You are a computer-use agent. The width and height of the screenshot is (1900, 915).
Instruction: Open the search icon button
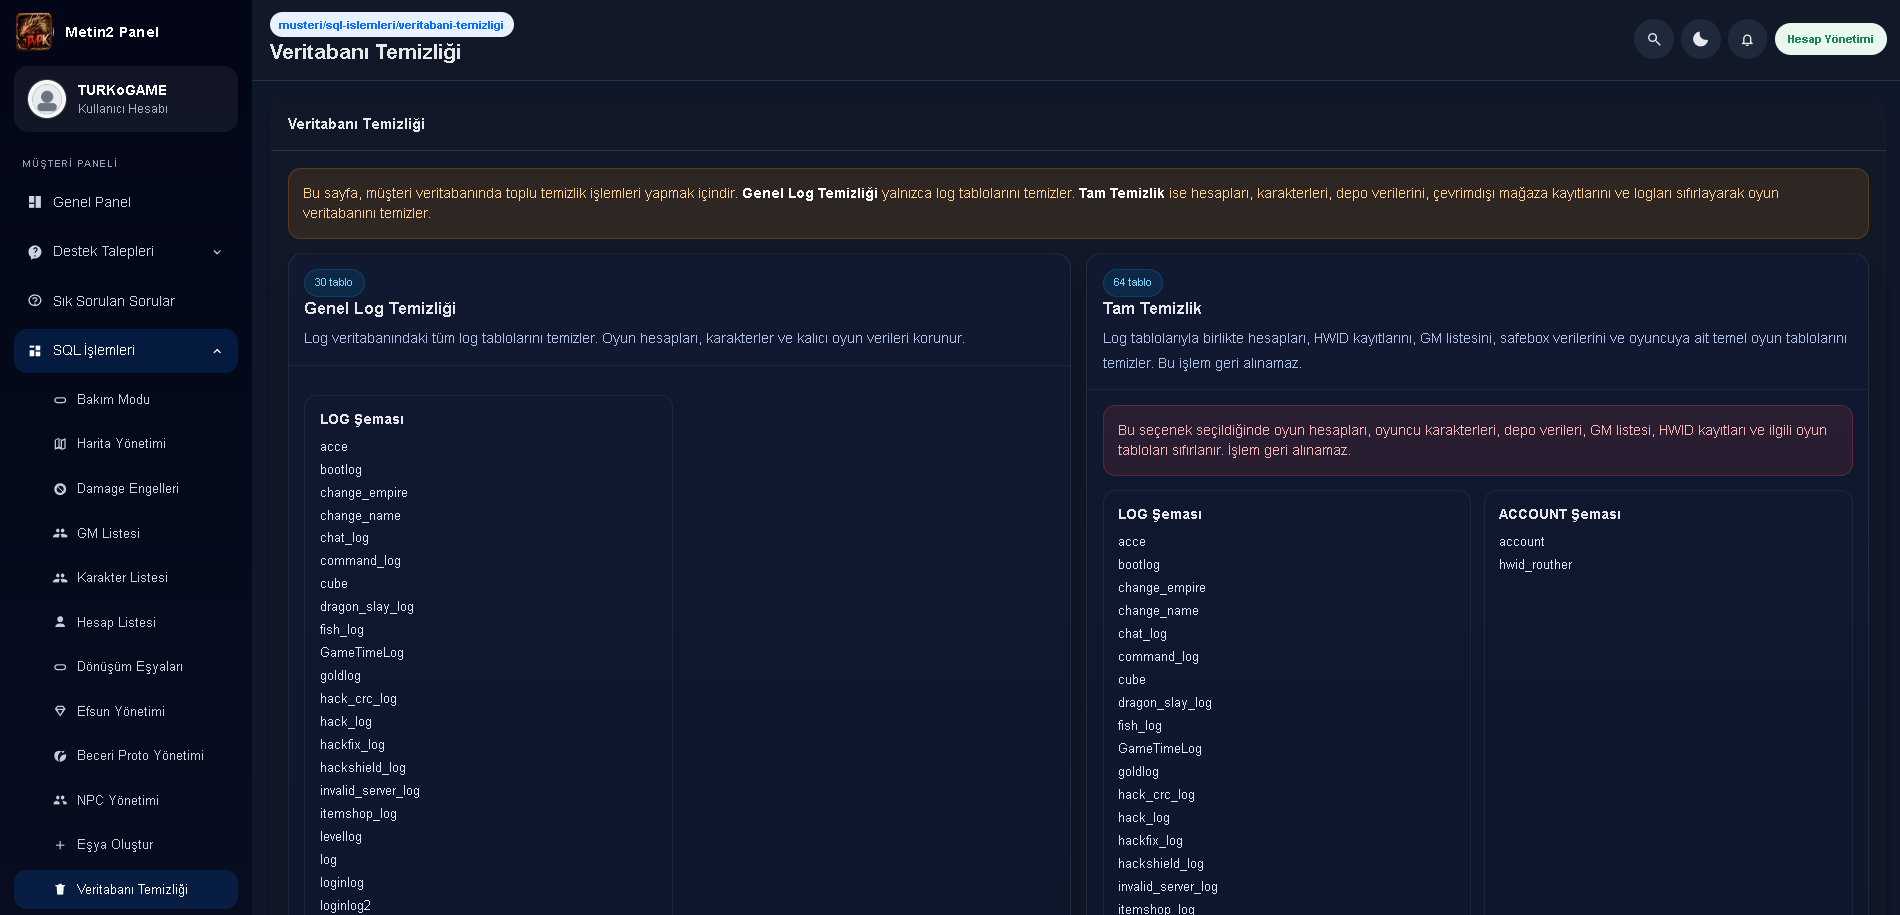(1654, 39)
